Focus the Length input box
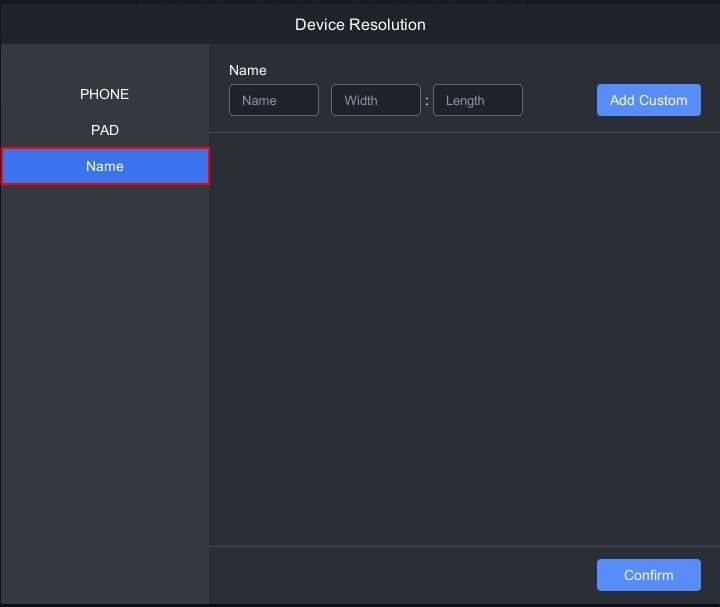This screenshot has width=720, height=607. (x=477, y=100)
